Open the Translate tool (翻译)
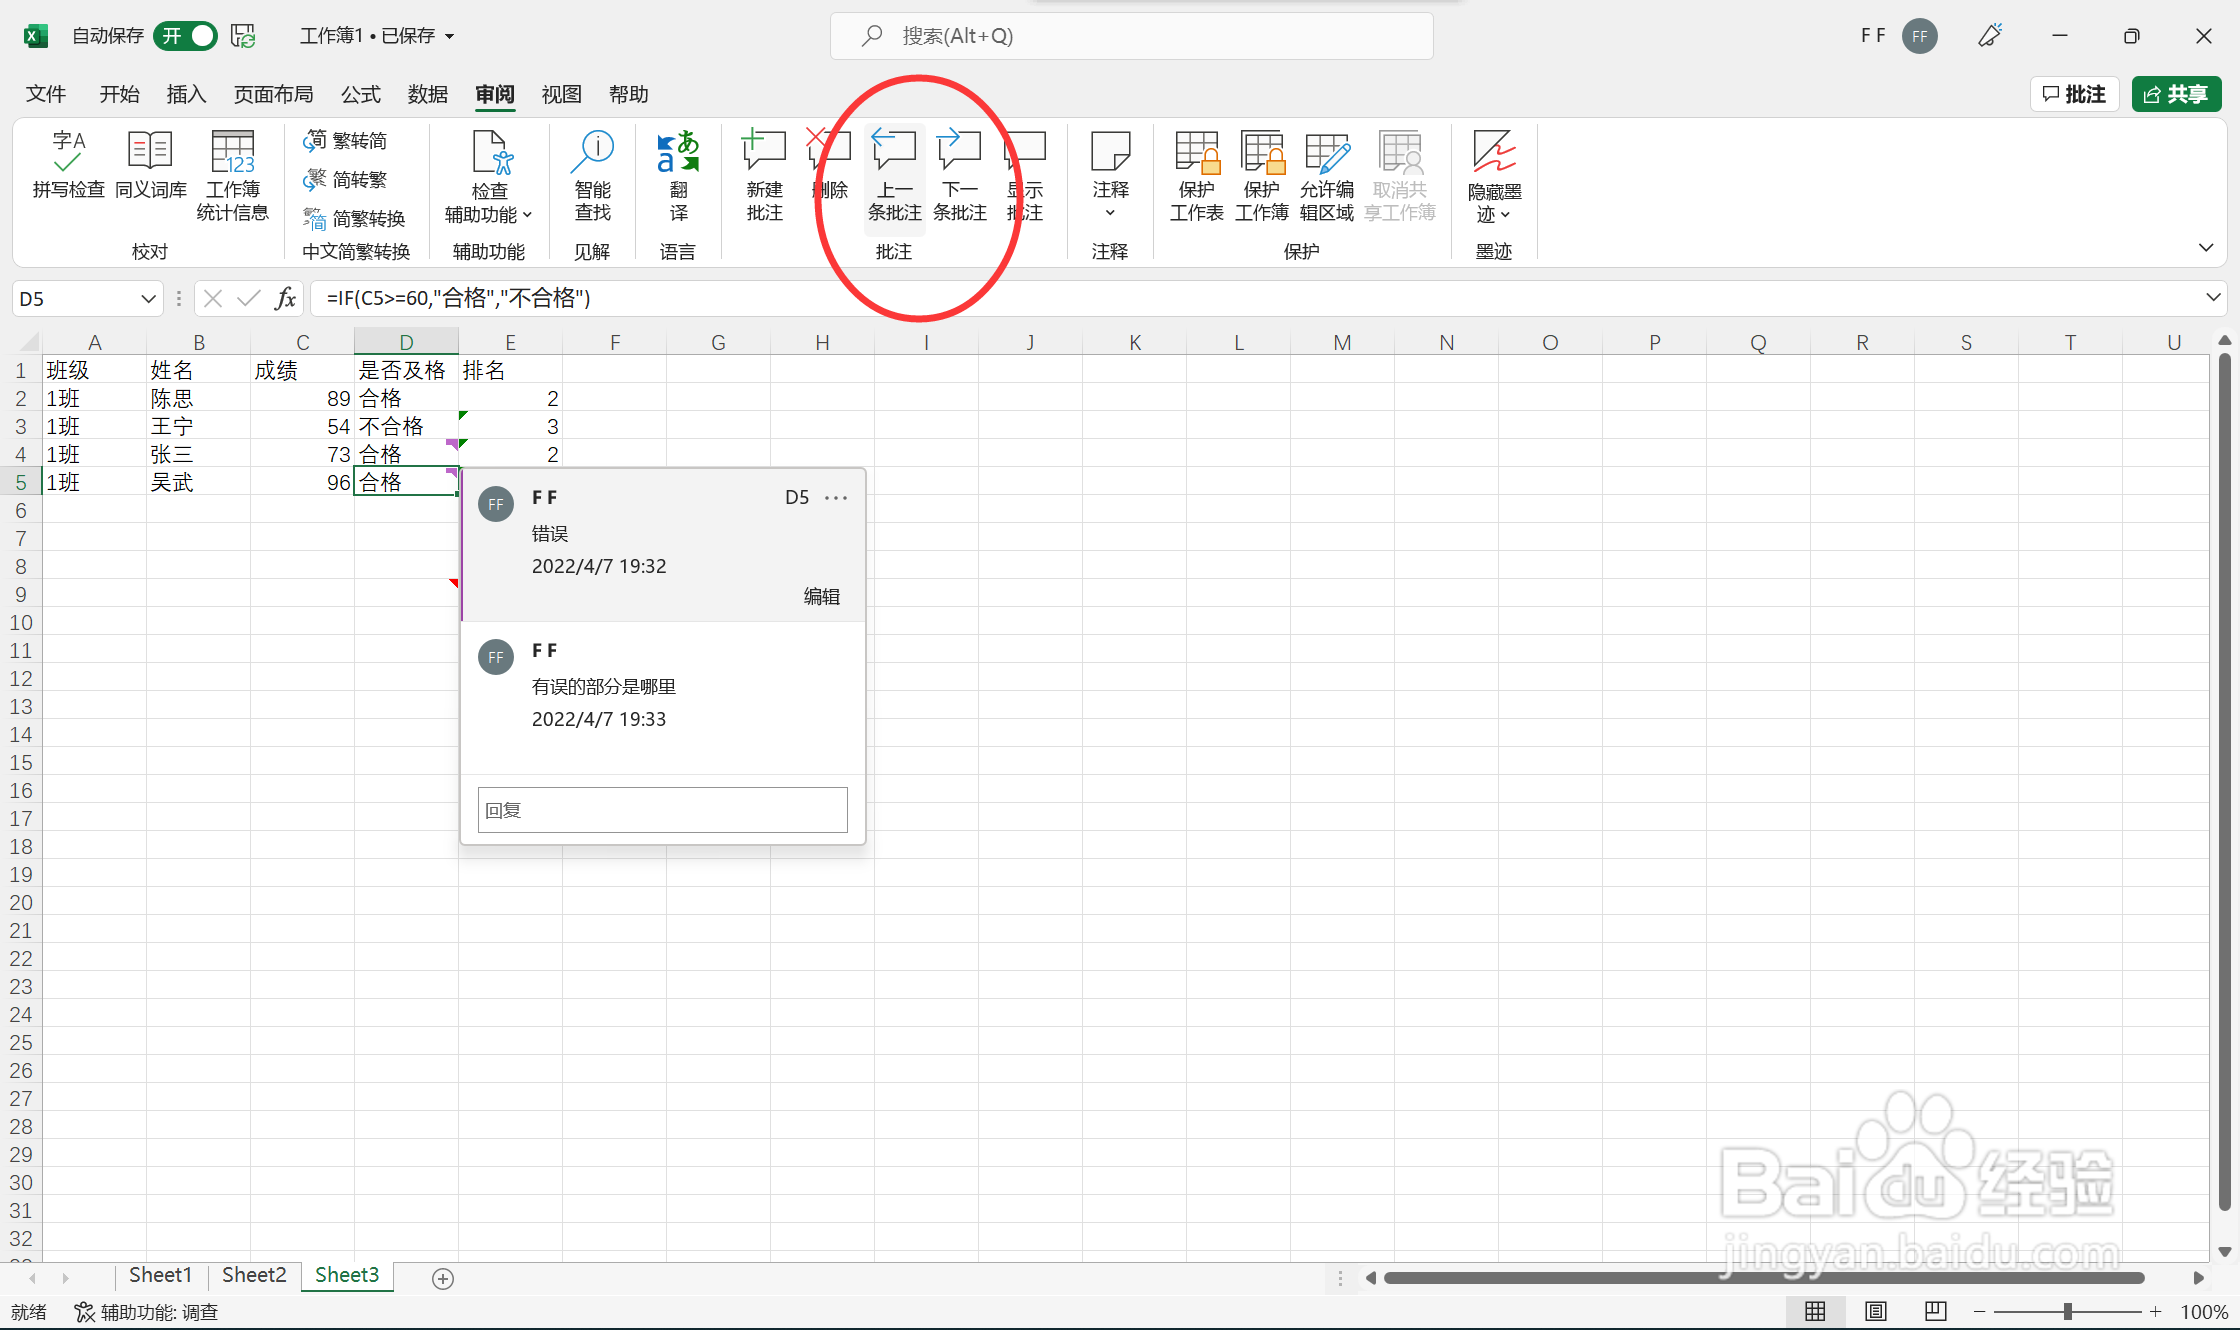Screen dimensions: 2240x1330 (x=678, y=175)
